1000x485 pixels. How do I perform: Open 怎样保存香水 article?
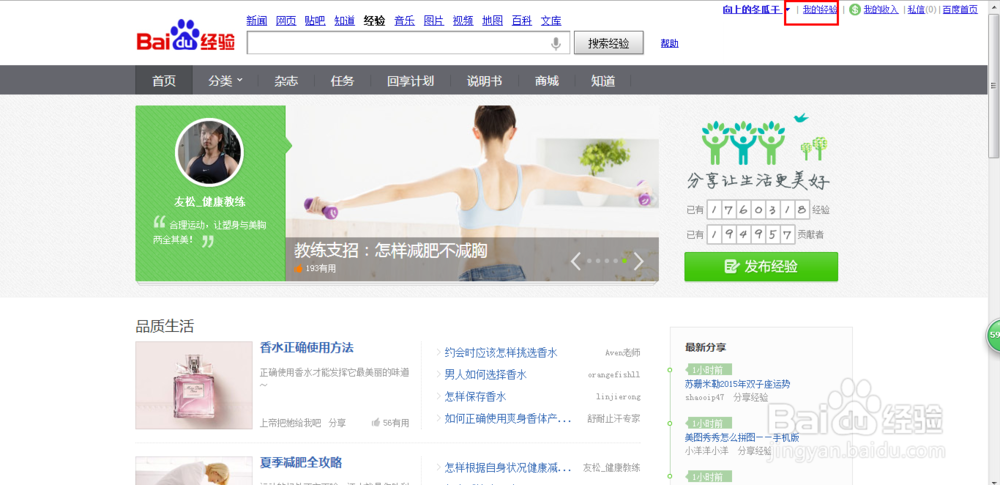click(475, 397)
